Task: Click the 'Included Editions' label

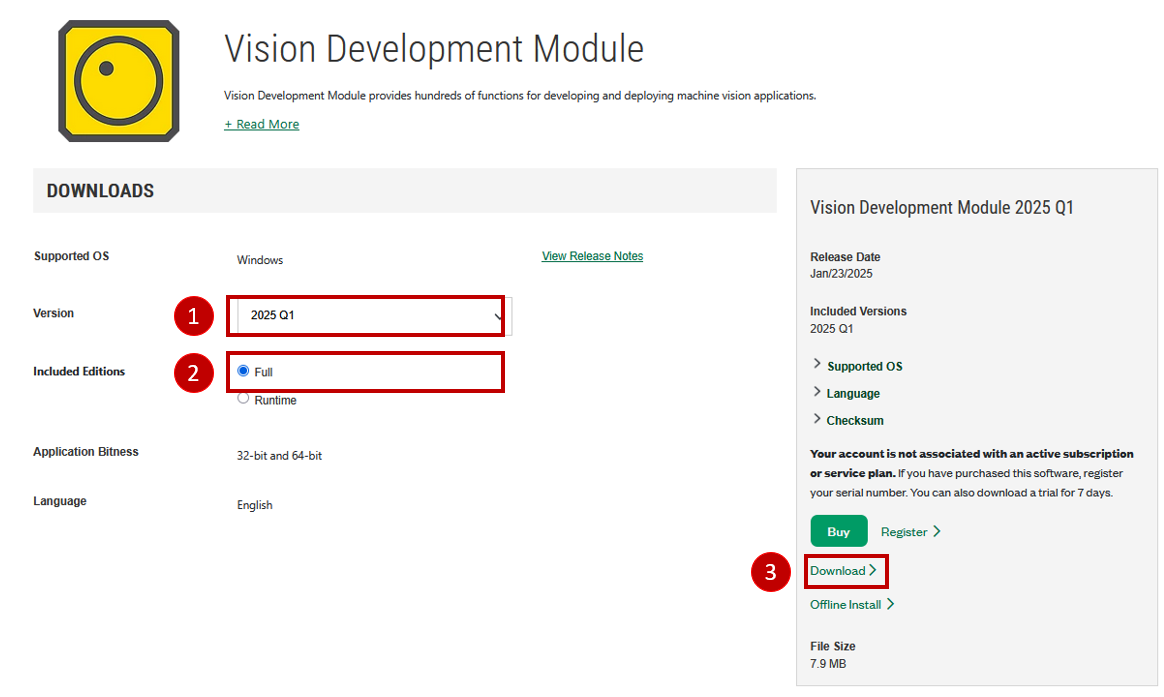Action: [x=79, y=371]
